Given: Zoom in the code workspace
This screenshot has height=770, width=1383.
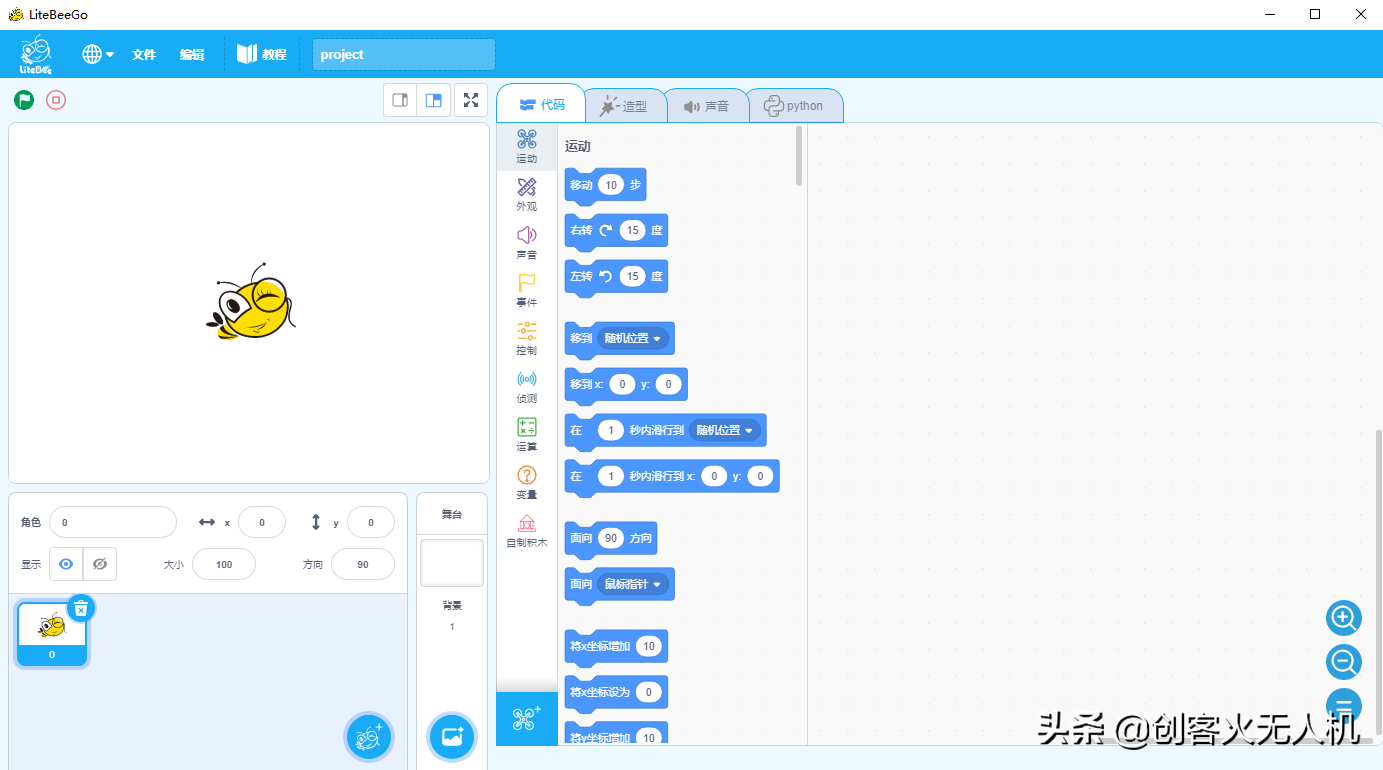Looking at the screenshot, I should pos(1343,618).
